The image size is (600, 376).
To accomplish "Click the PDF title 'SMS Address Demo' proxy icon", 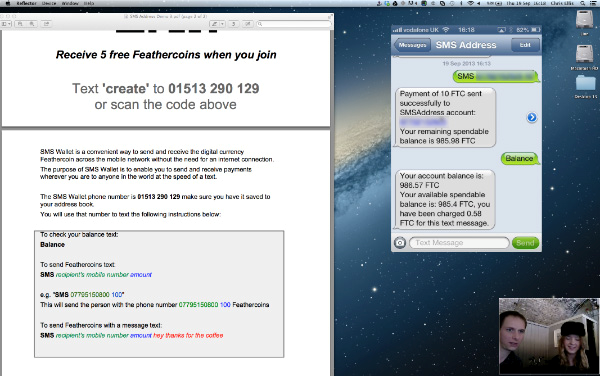I will 126,16.
